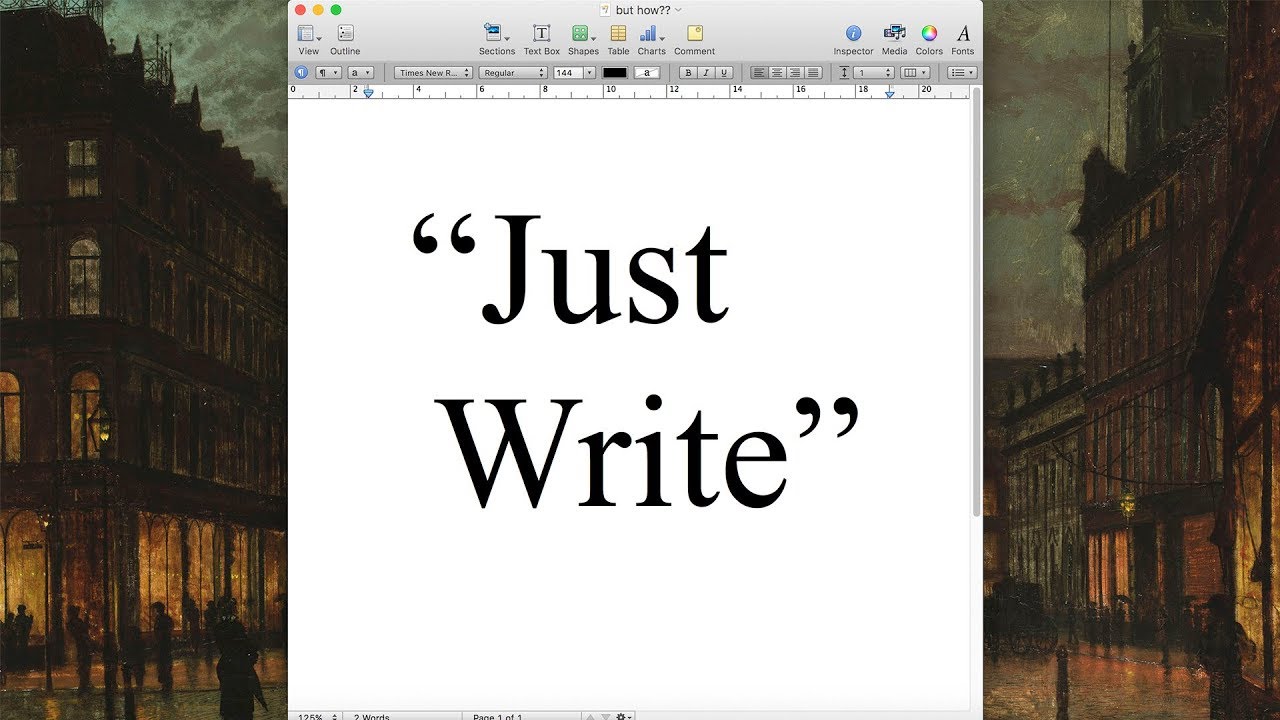1280x720 pixels.
Task: Open the View toolbar menu
Action: [x=309, y=39]
